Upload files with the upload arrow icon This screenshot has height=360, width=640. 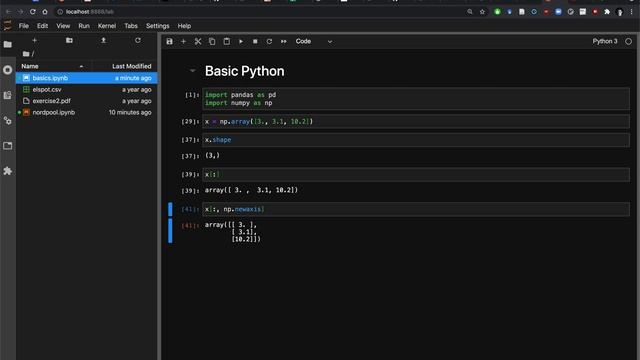103,40
